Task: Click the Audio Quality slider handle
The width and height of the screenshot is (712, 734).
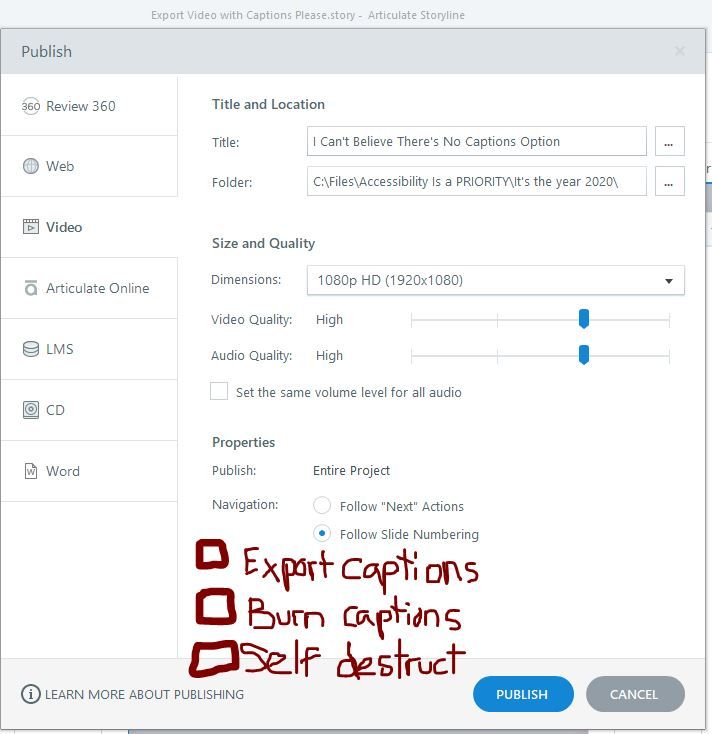Action: pyautogui.click(x=584, y=355)
